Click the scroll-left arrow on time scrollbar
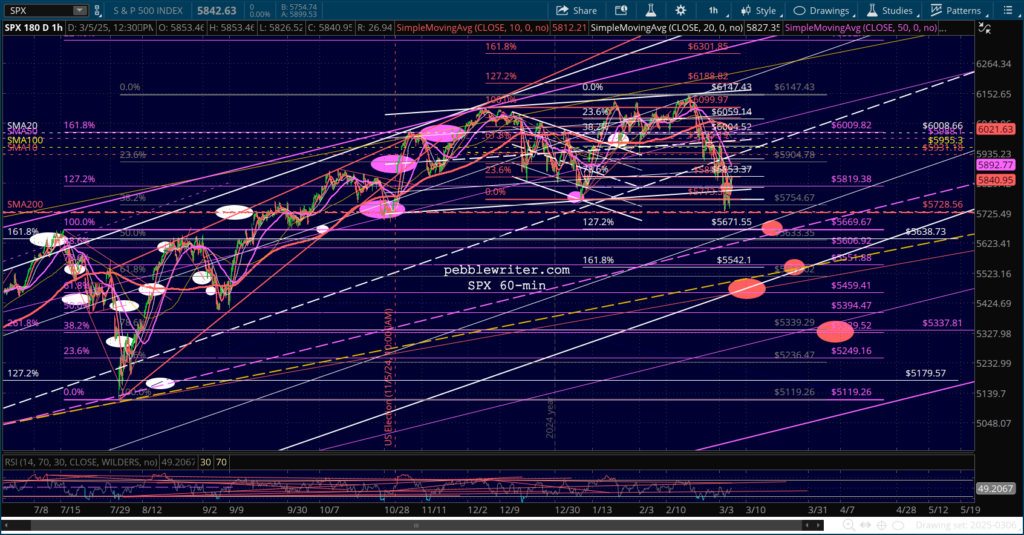This screenshot has height=535, width=1024. point(6,525)
